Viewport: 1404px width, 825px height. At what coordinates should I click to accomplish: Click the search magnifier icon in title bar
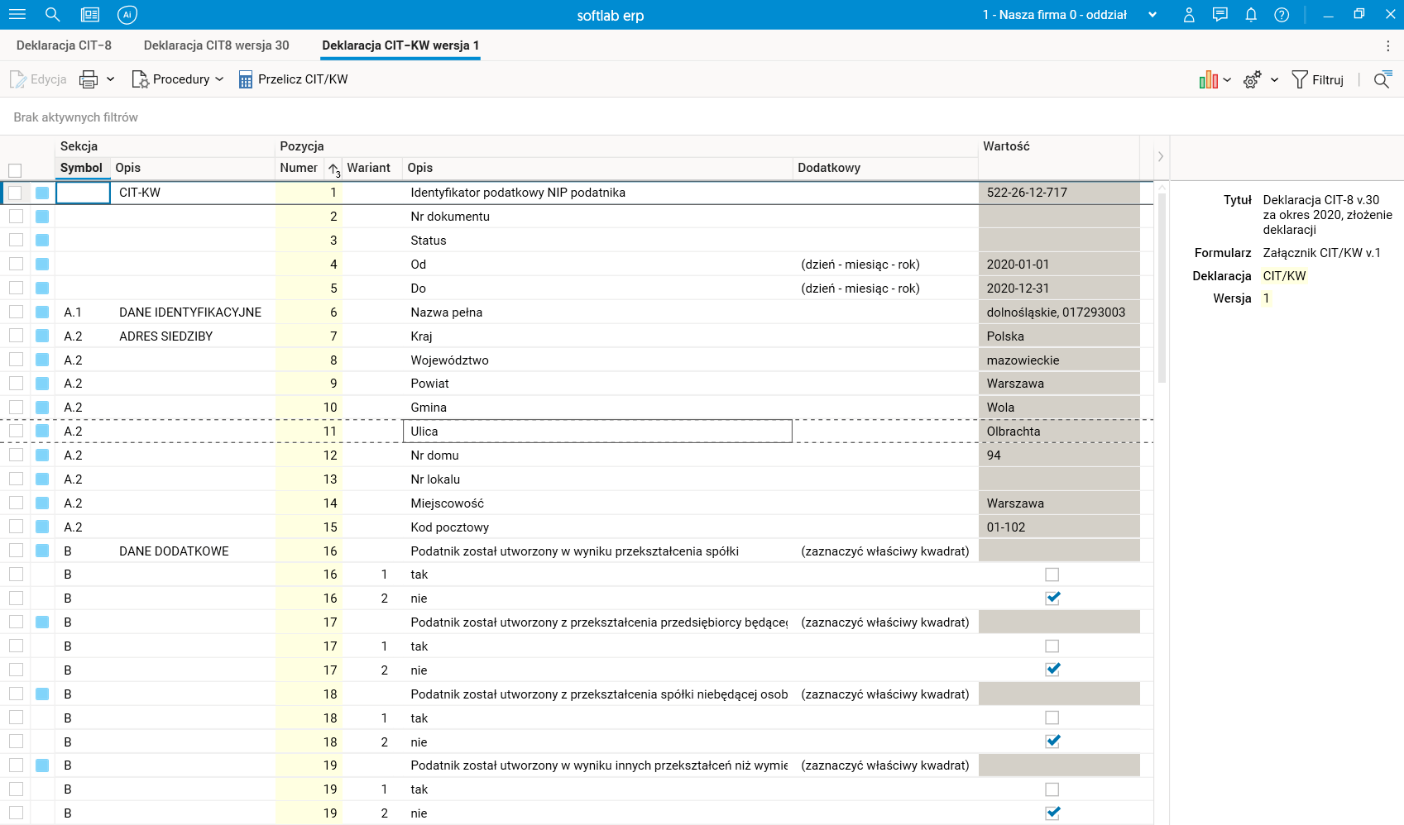pyautogui.click(x=53, y=15)
